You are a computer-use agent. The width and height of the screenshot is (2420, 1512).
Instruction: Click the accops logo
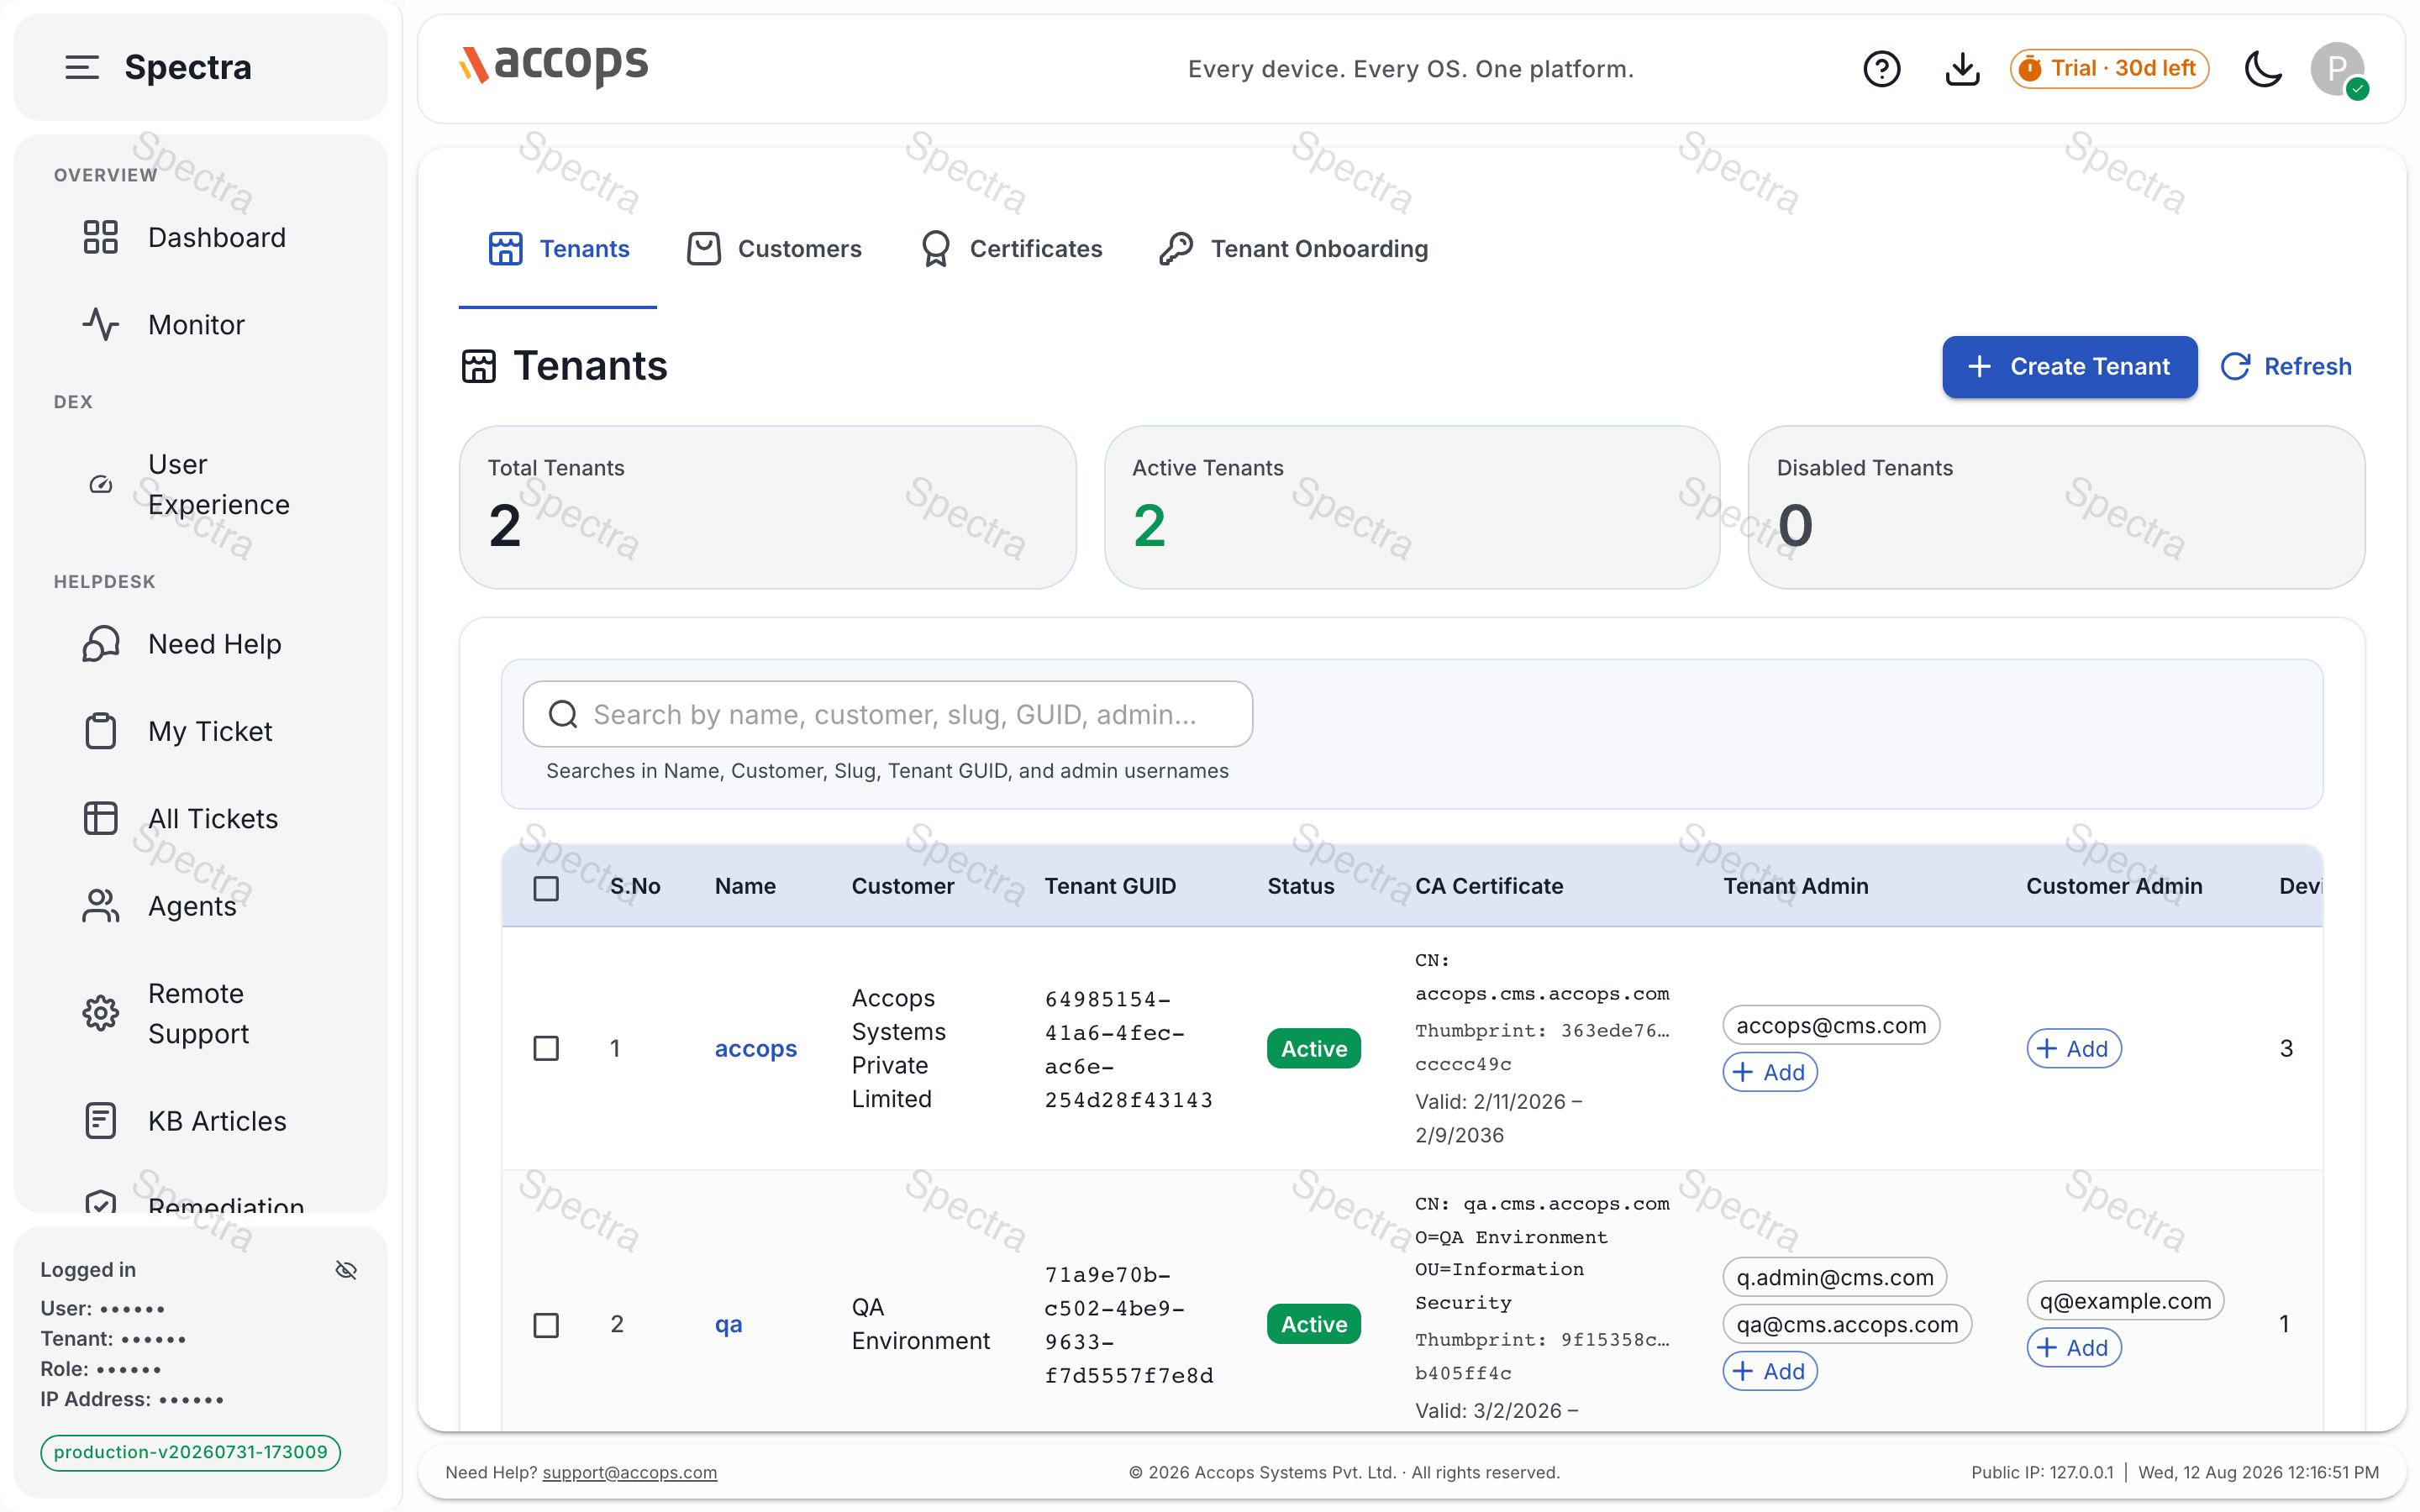[x=553, y=66]
